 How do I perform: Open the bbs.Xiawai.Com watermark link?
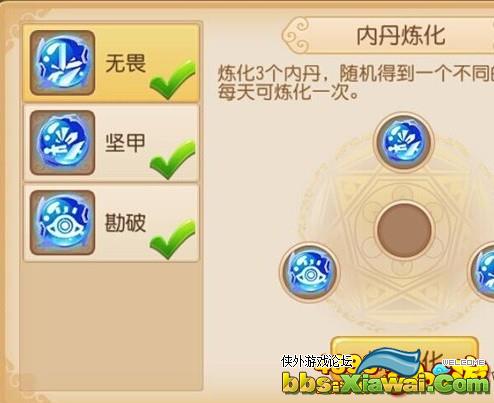385,384
